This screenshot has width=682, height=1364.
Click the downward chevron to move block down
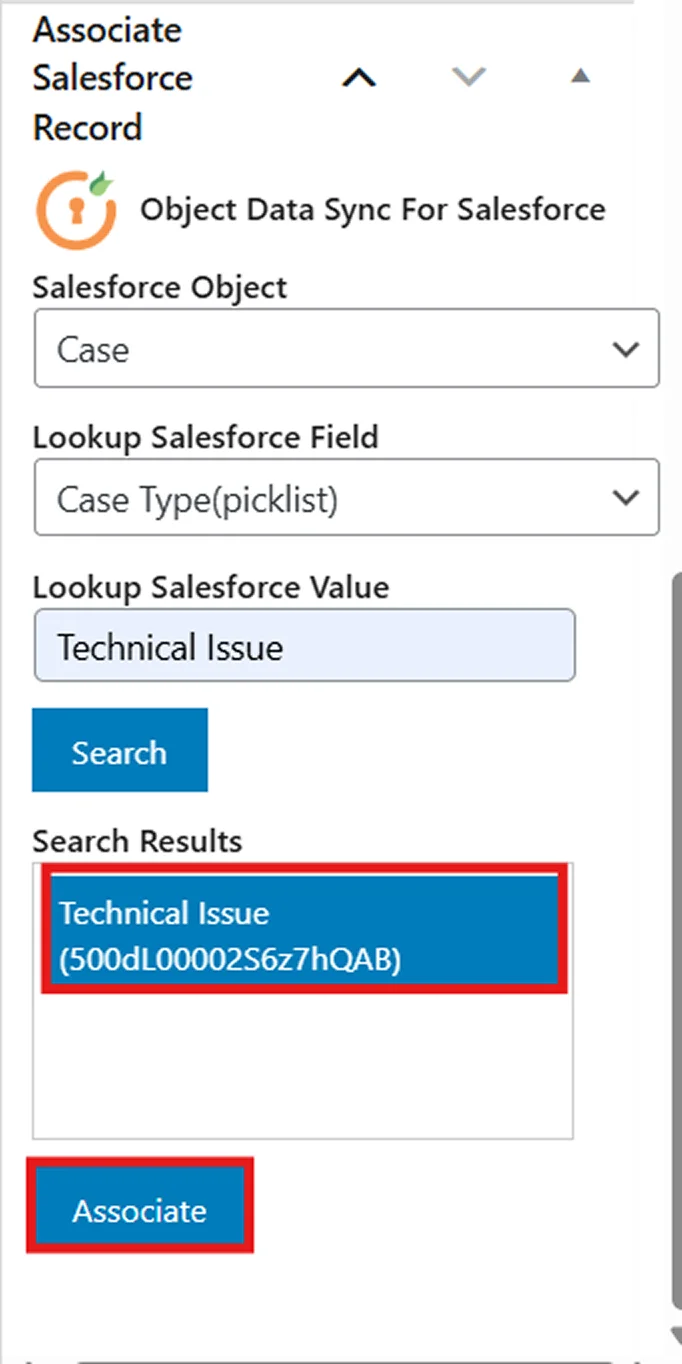pos(468,77)
